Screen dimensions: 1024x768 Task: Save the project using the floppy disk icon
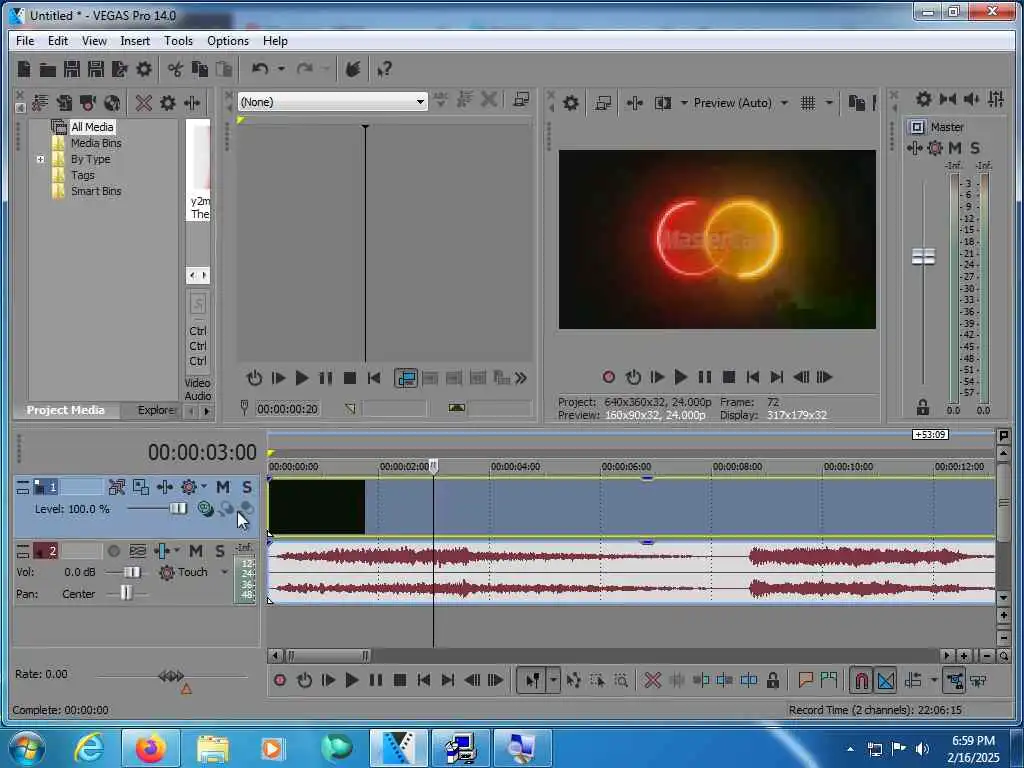click(x=71, y=69)
